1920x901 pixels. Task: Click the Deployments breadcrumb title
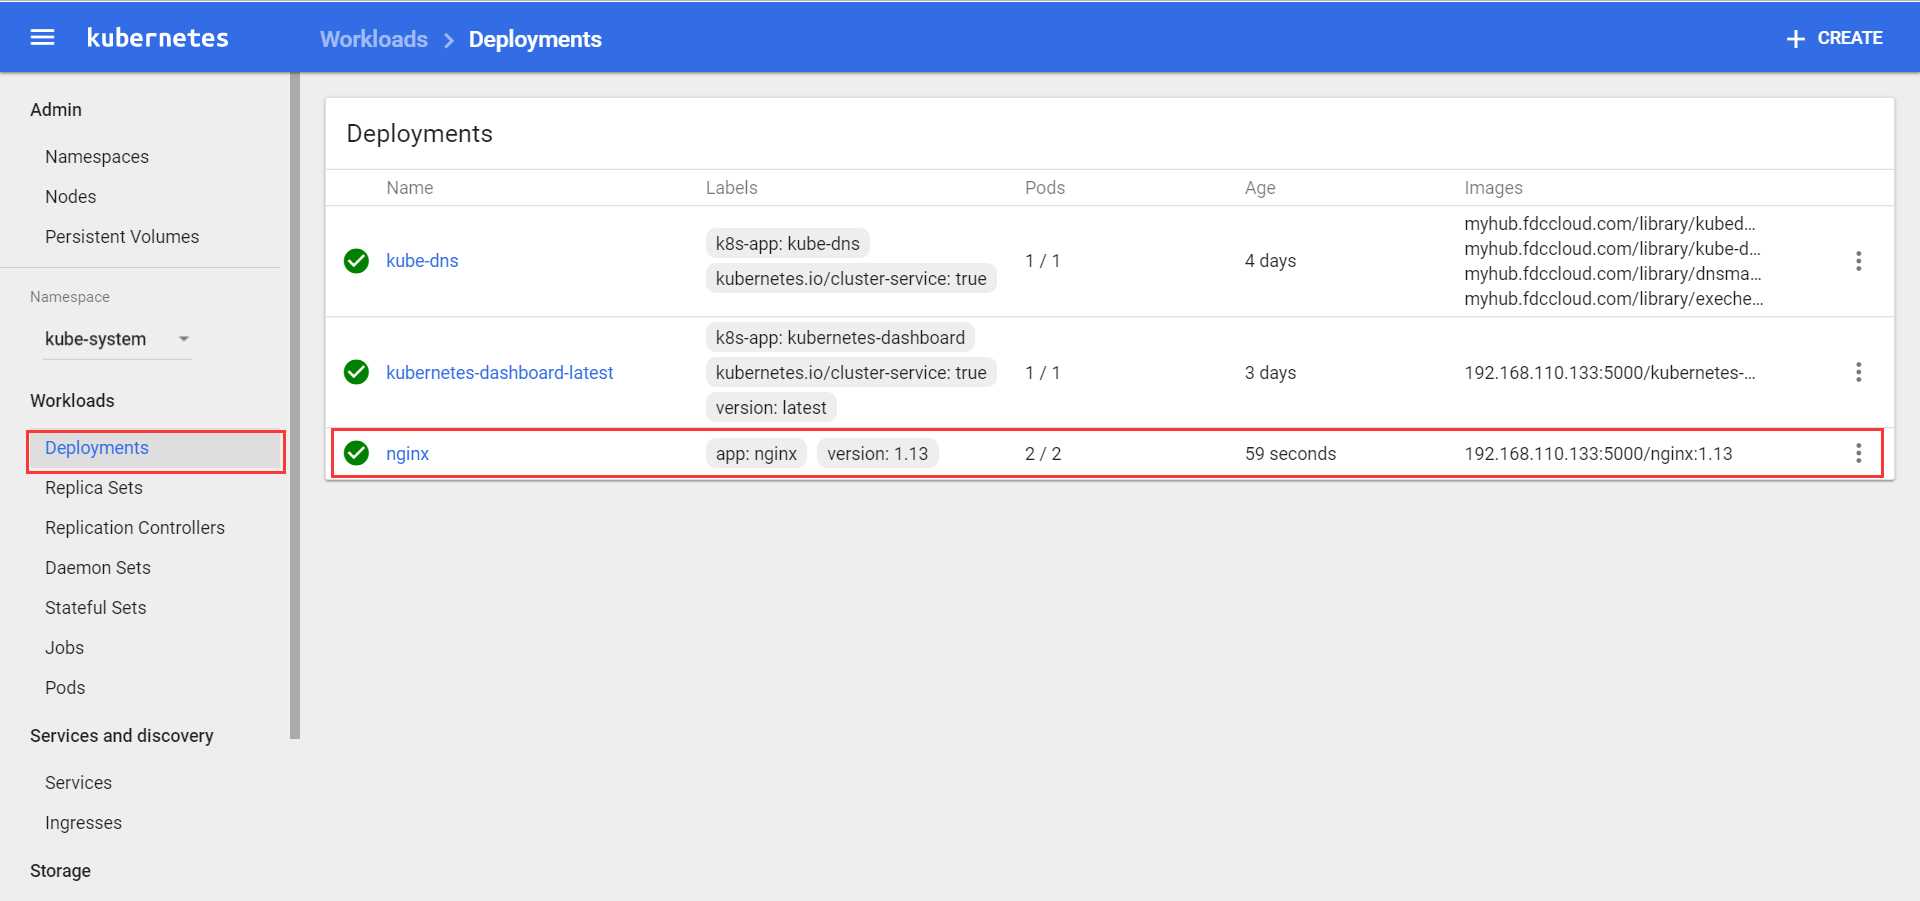point(535,39)
